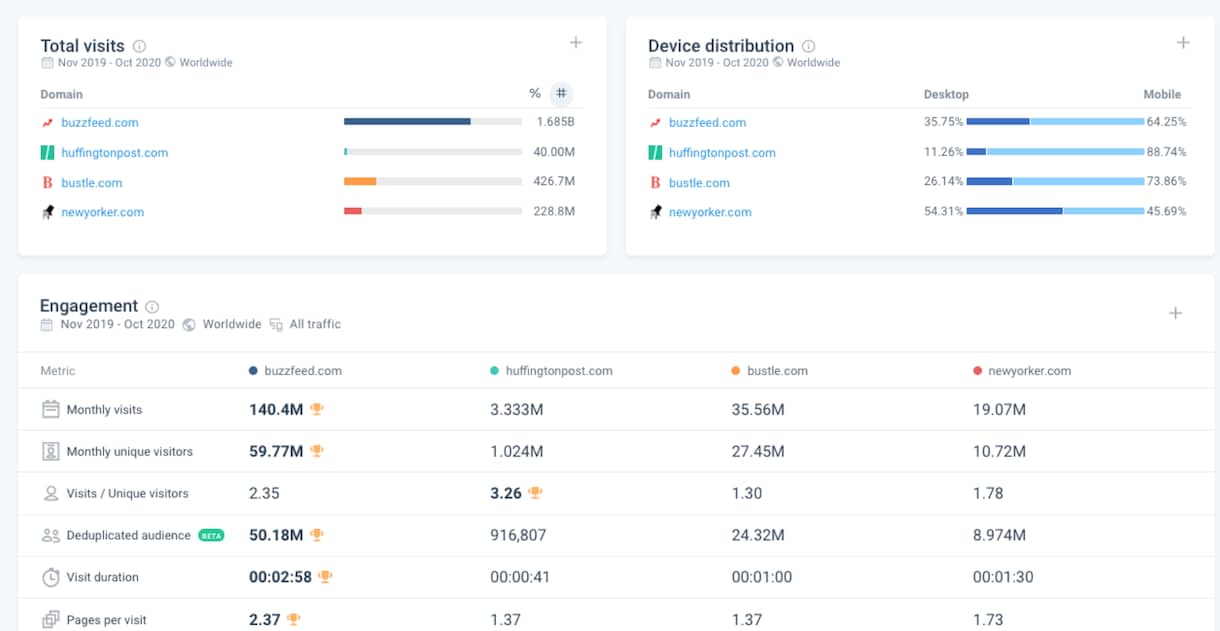
Task: Click the newyorker favicon in Device distribution
Action: [655, 212]
